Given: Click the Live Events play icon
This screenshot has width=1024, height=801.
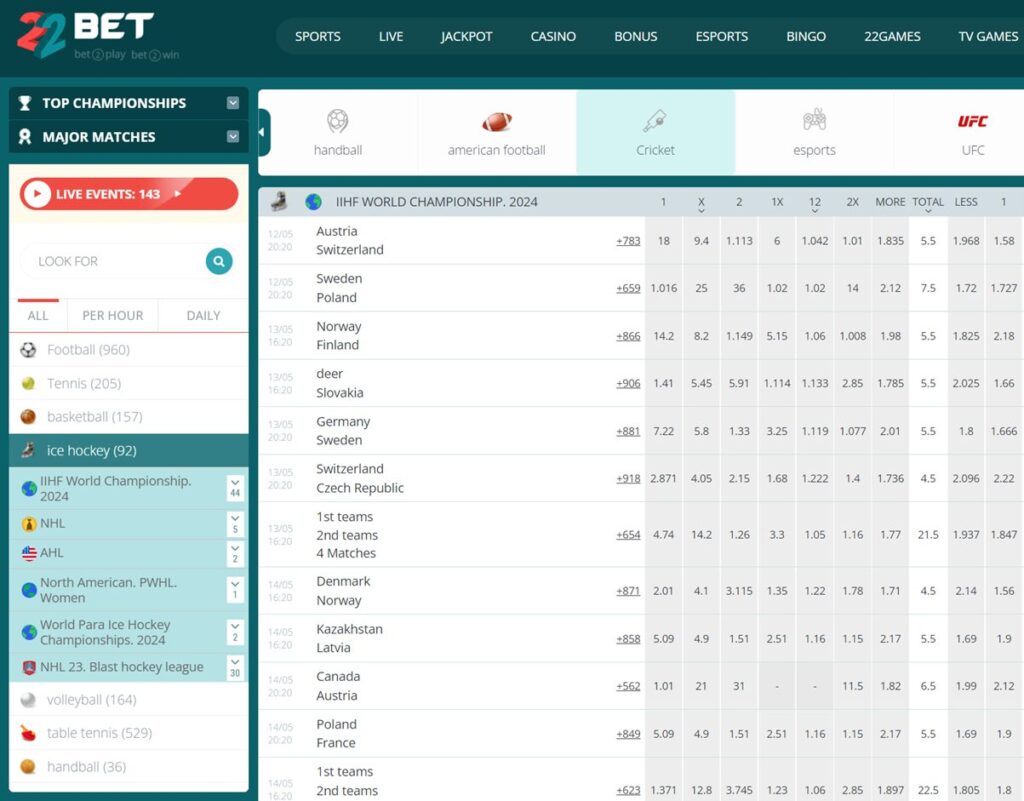Looking at the screenshot, I should point(37,194).
